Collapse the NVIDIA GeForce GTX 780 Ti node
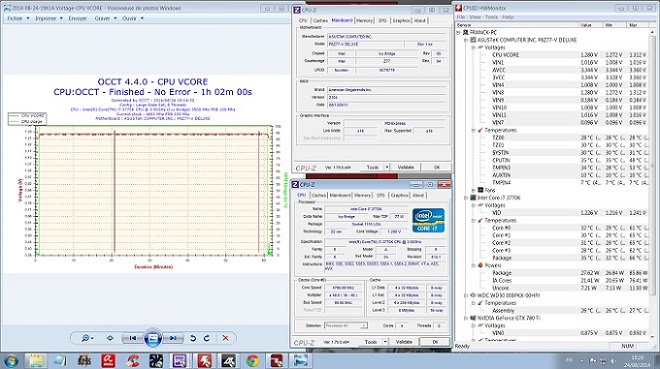Screen dimensions: 660x369 click(x=466, y=318)
